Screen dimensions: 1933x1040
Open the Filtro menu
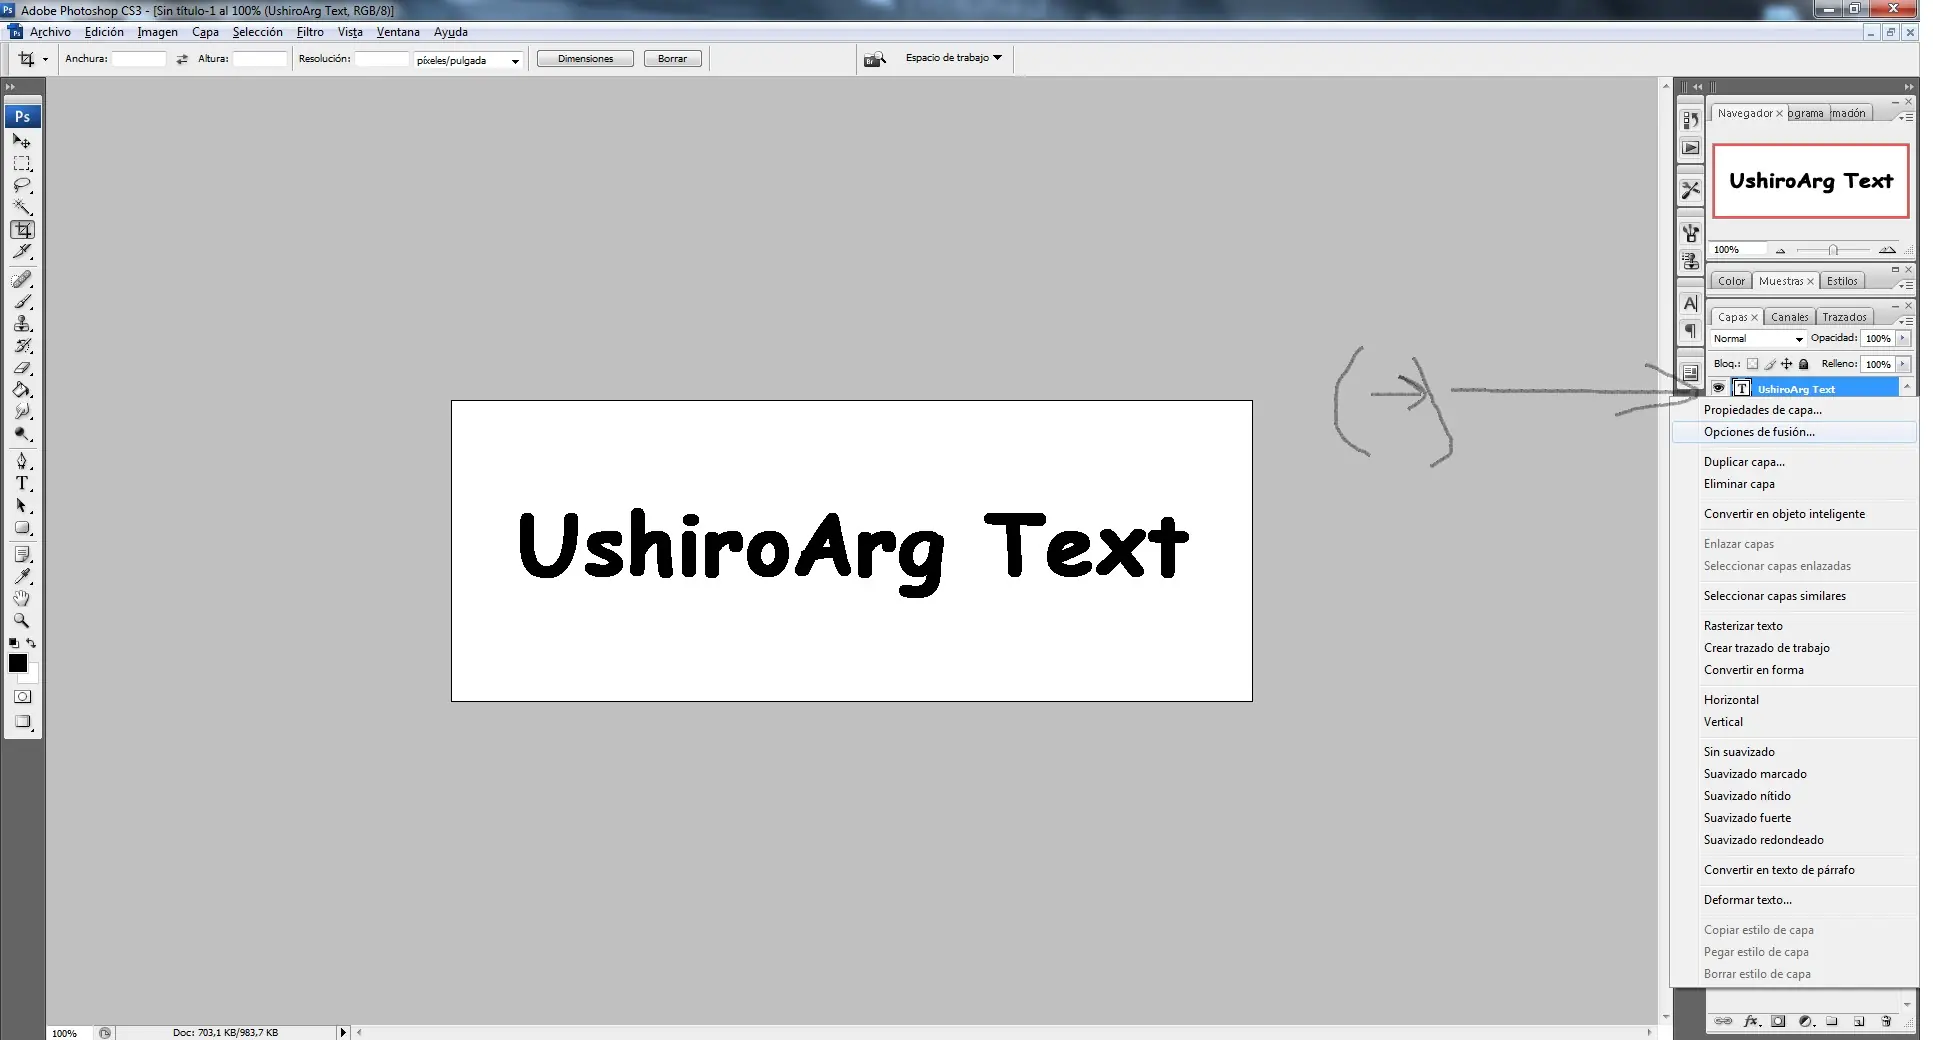coord(310,32)
